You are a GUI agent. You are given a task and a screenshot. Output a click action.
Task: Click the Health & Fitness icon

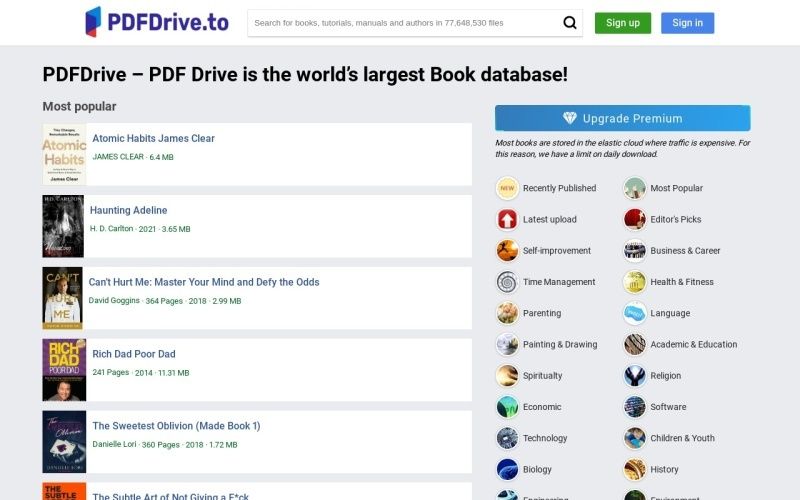(x=635, y=282)
